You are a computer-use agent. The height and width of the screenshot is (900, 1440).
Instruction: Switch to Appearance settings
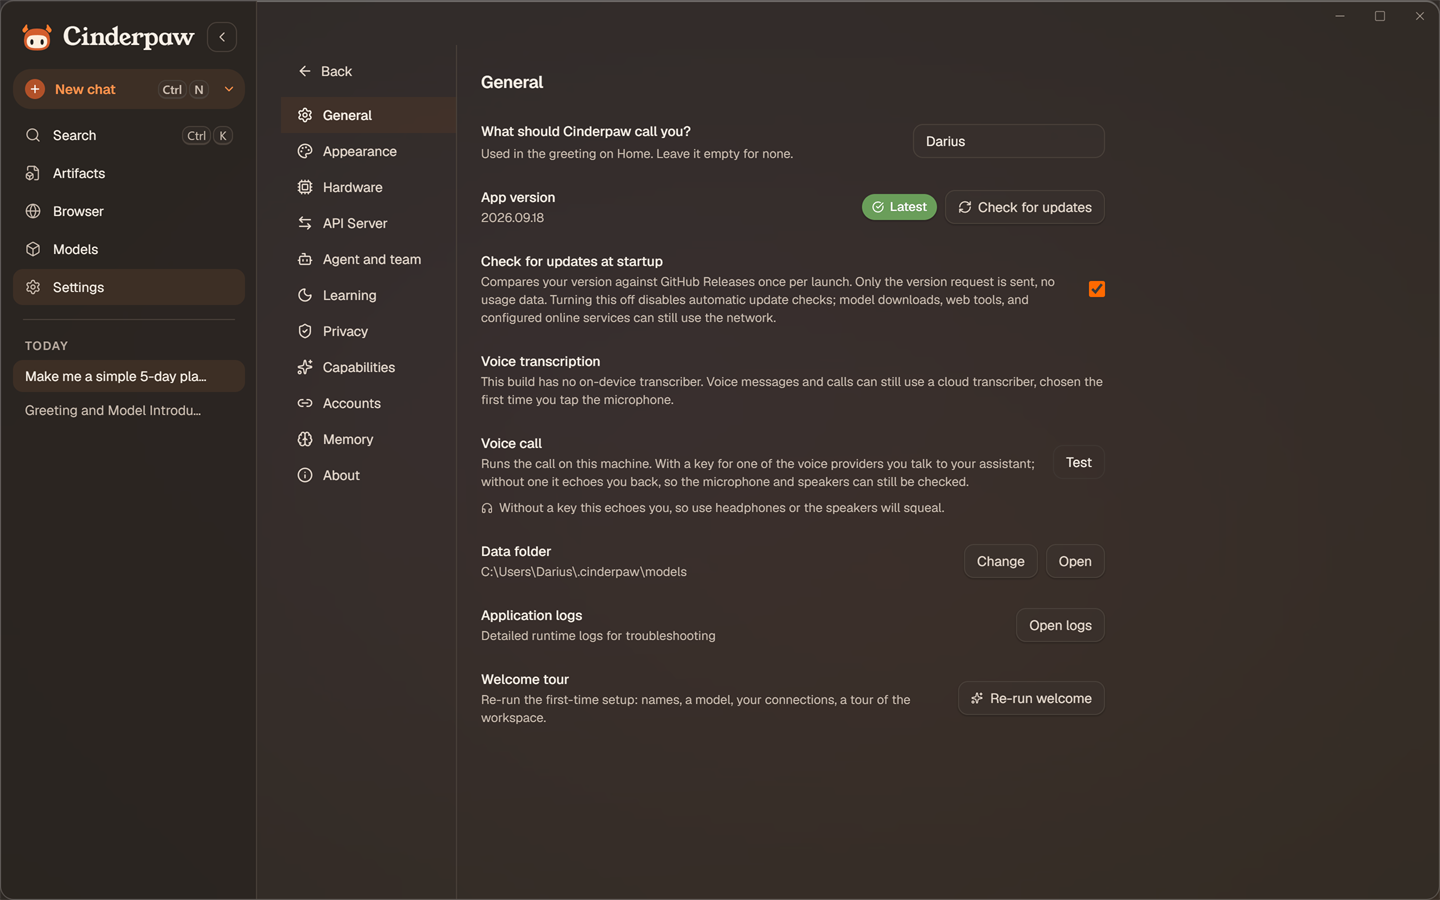coord(368,151)
